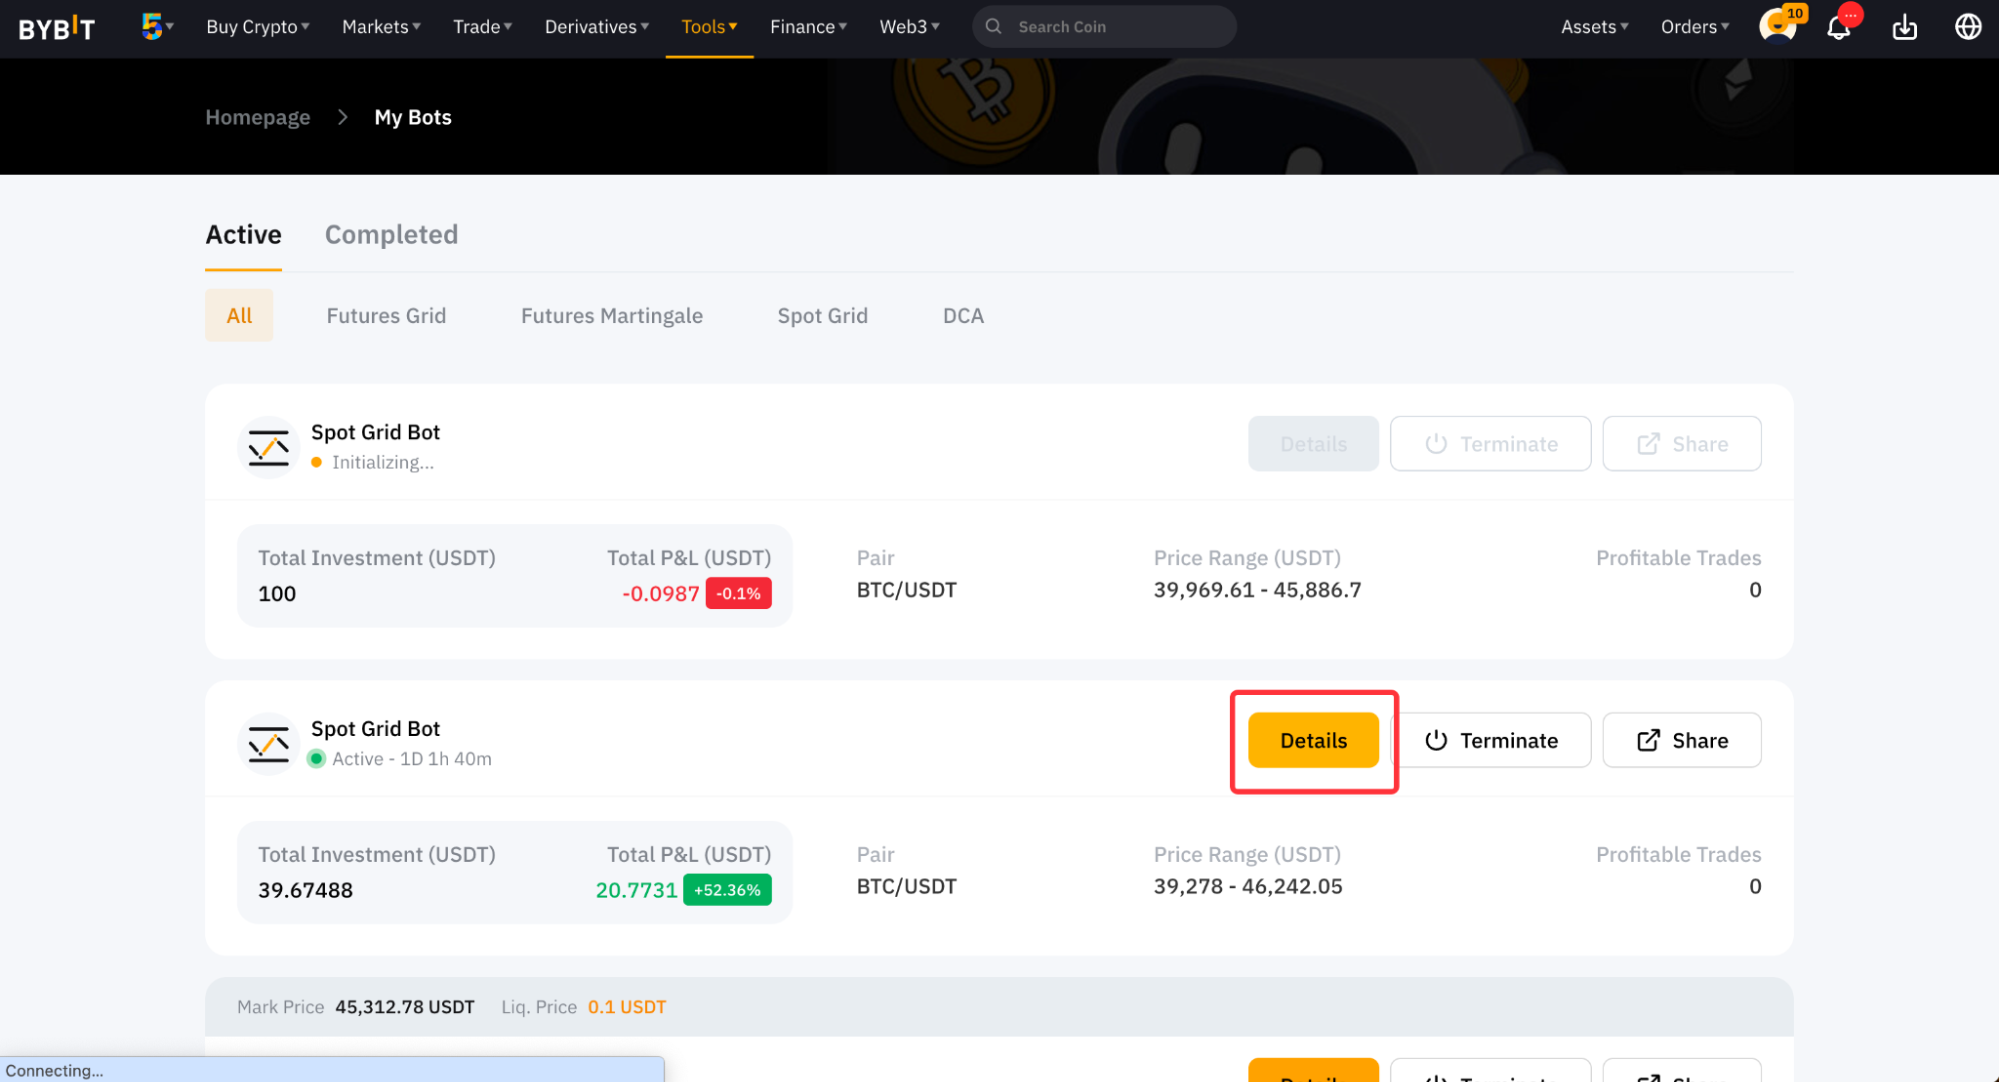Expand the Buy Crypto dropdown
Screen dimensions: 1999x1083
[257, 27]
